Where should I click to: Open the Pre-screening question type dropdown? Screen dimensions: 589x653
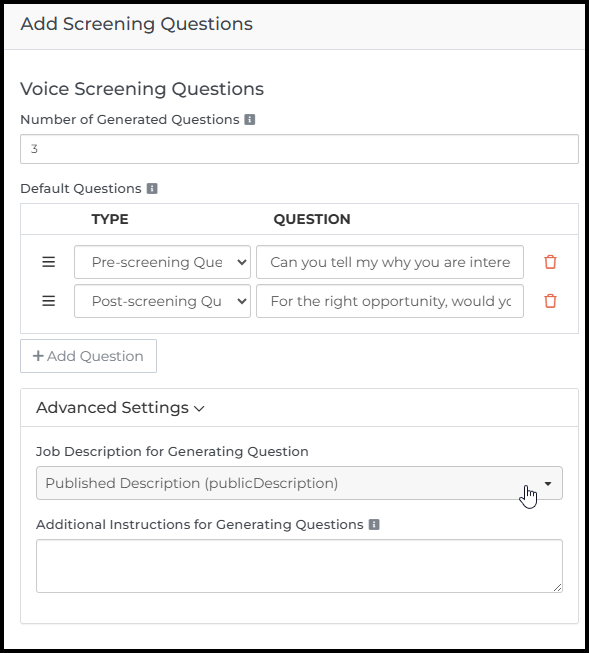[162, 262]
